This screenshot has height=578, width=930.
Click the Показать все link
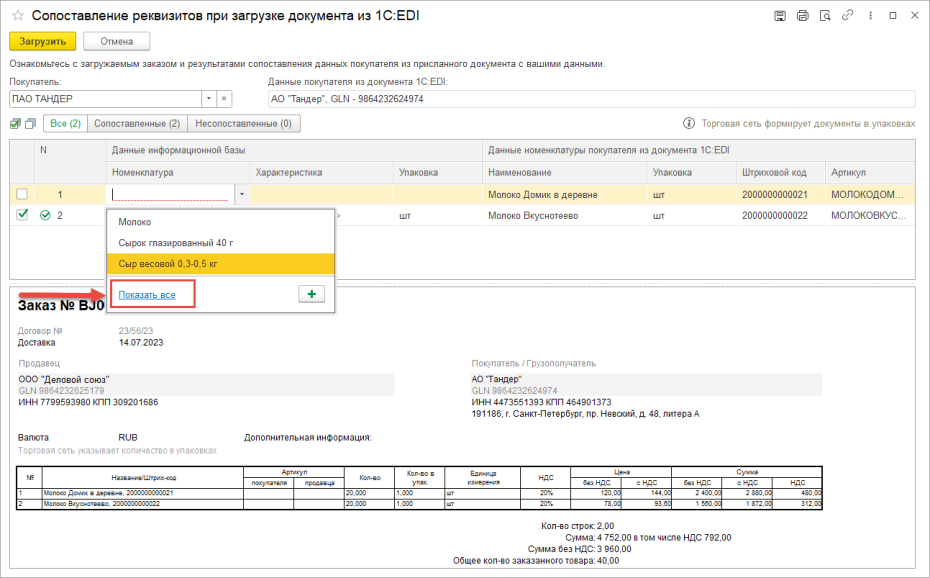pos(147,295)
